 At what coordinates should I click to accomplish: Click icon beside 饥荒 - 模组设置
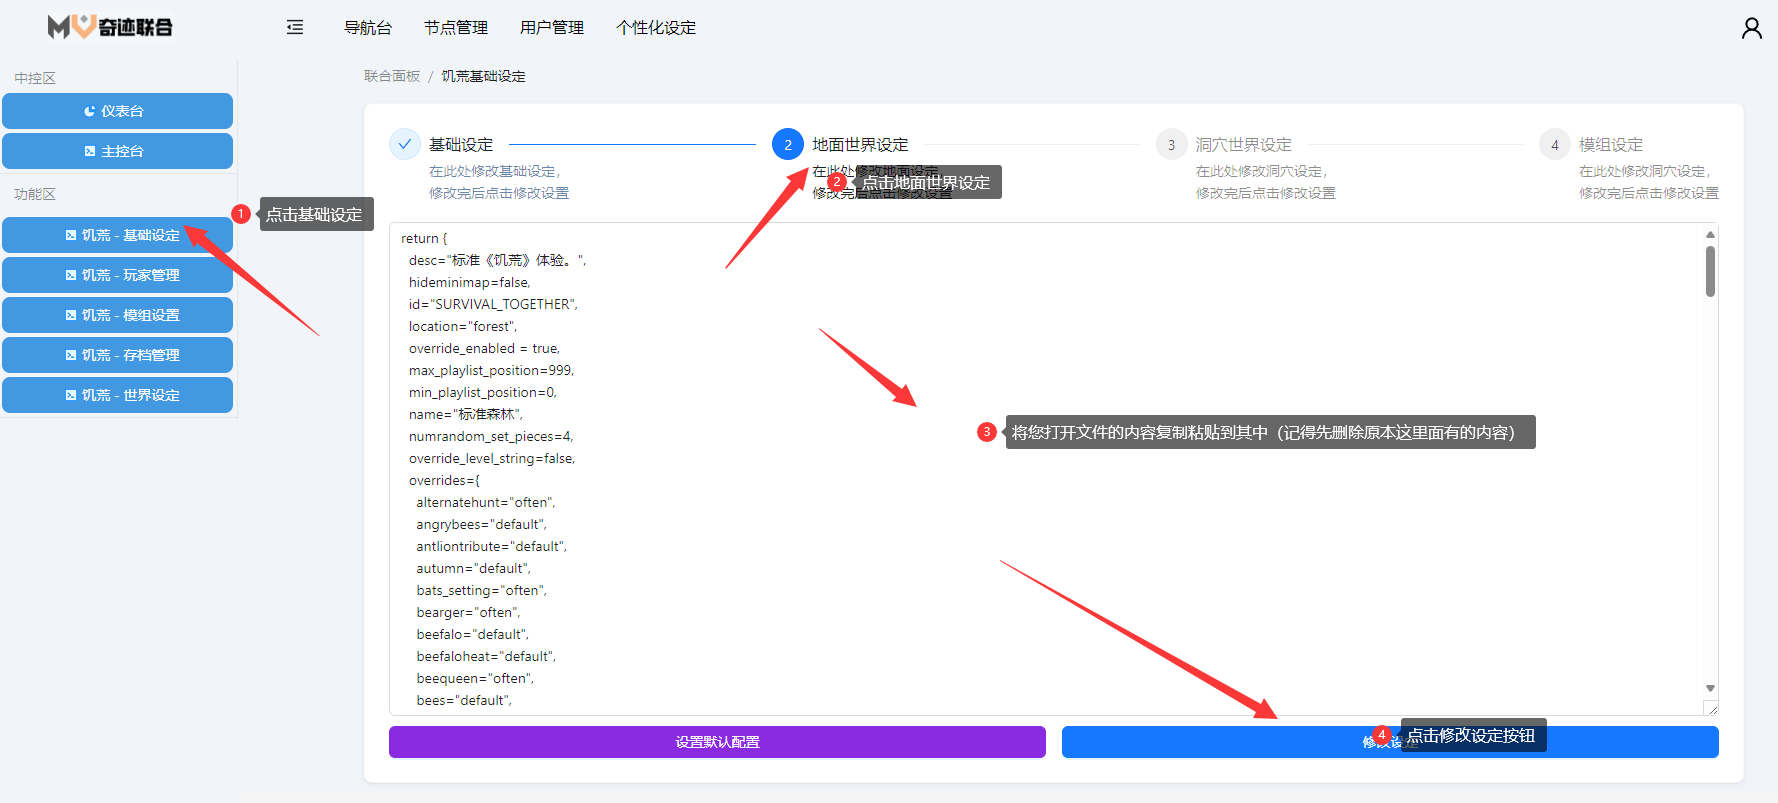pos(71,315)
